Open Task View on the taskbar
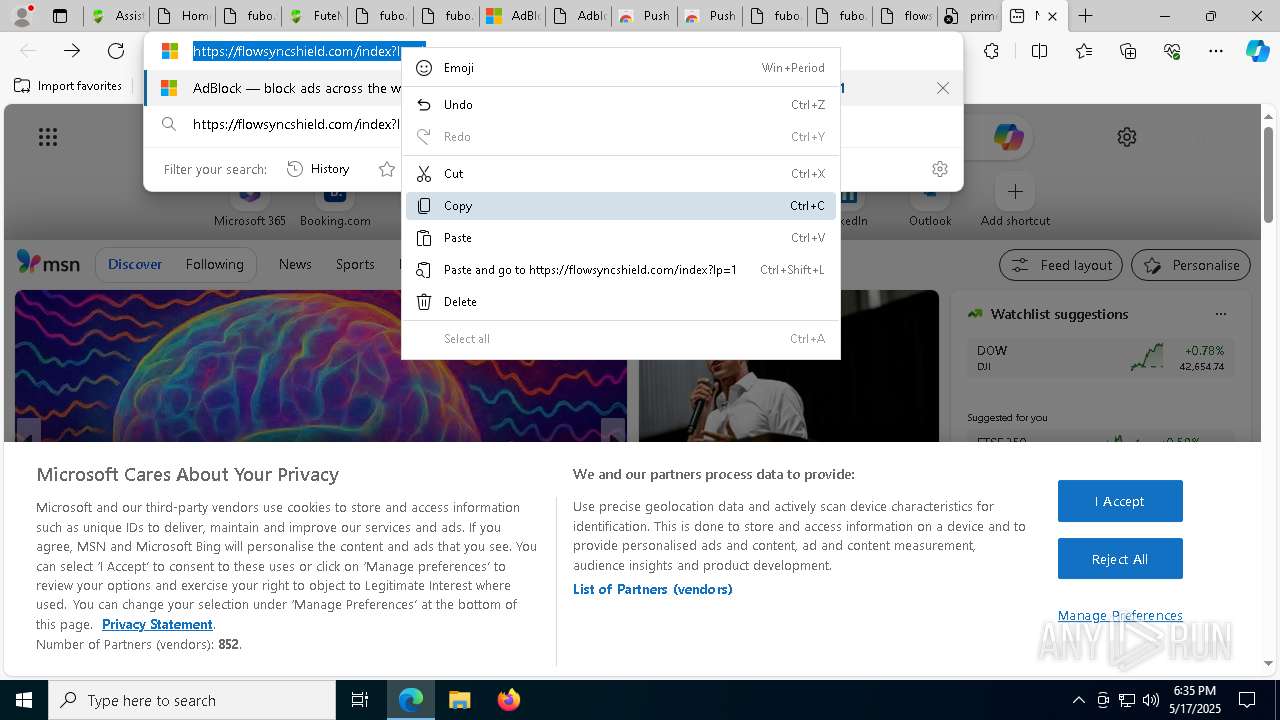1280x720 pixels. coord(360,700)
